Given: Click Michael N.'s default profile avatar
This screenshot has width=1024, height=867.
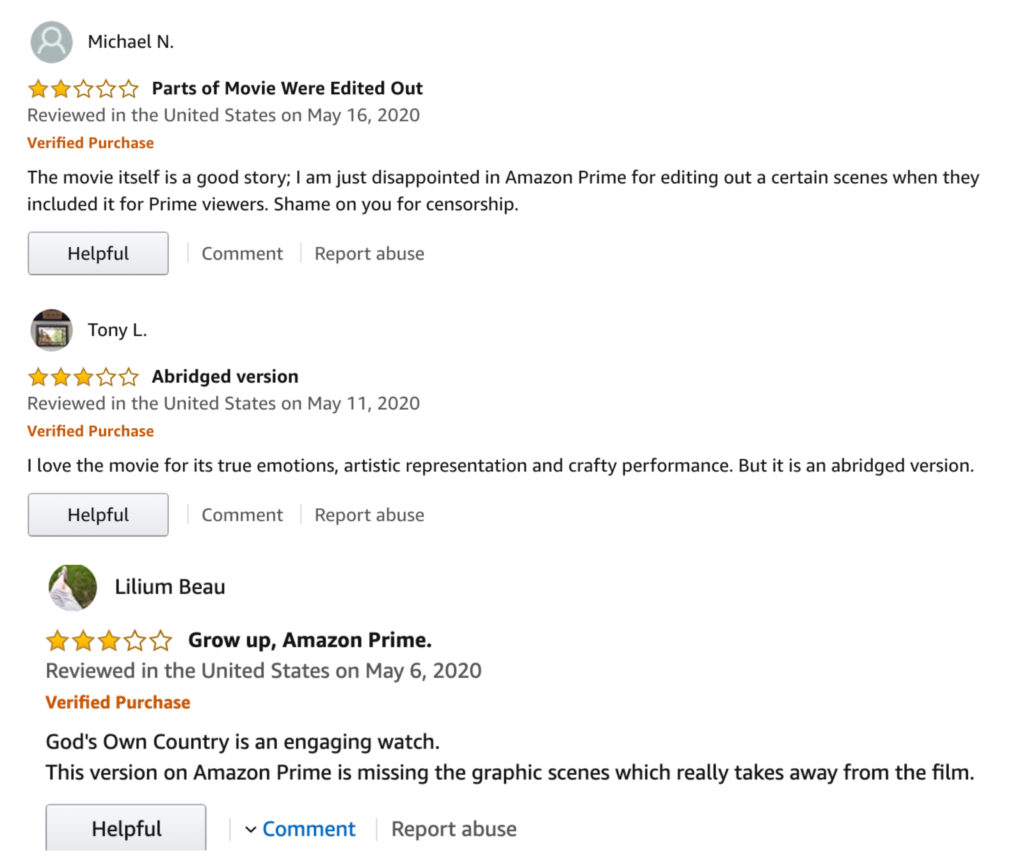Looking at the screenshot, I should (x=52, y=42).
